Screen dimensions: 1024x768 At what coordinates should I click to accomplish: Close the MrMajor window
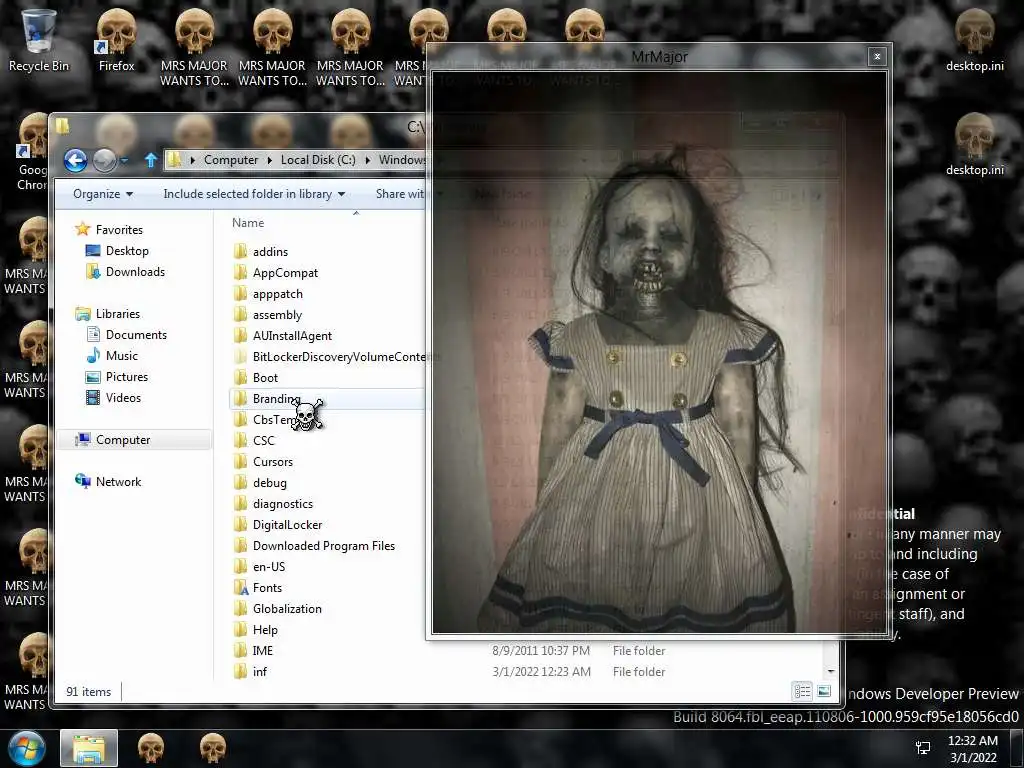[877, 56]
